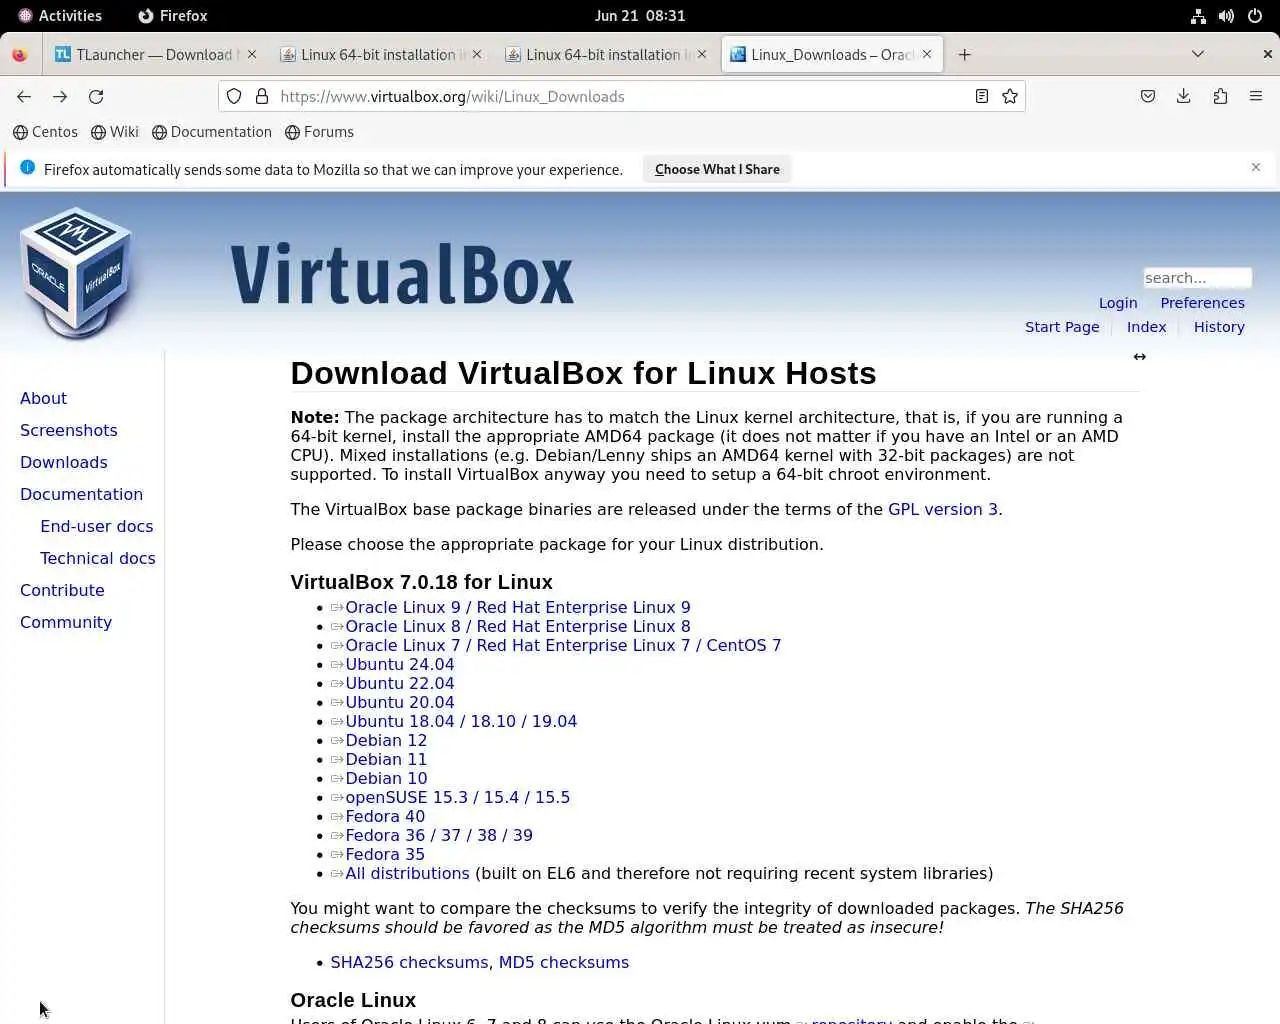The image size is (1280, 1024).
Task: Go to the Start Page link
Action: pos(1062,327)
